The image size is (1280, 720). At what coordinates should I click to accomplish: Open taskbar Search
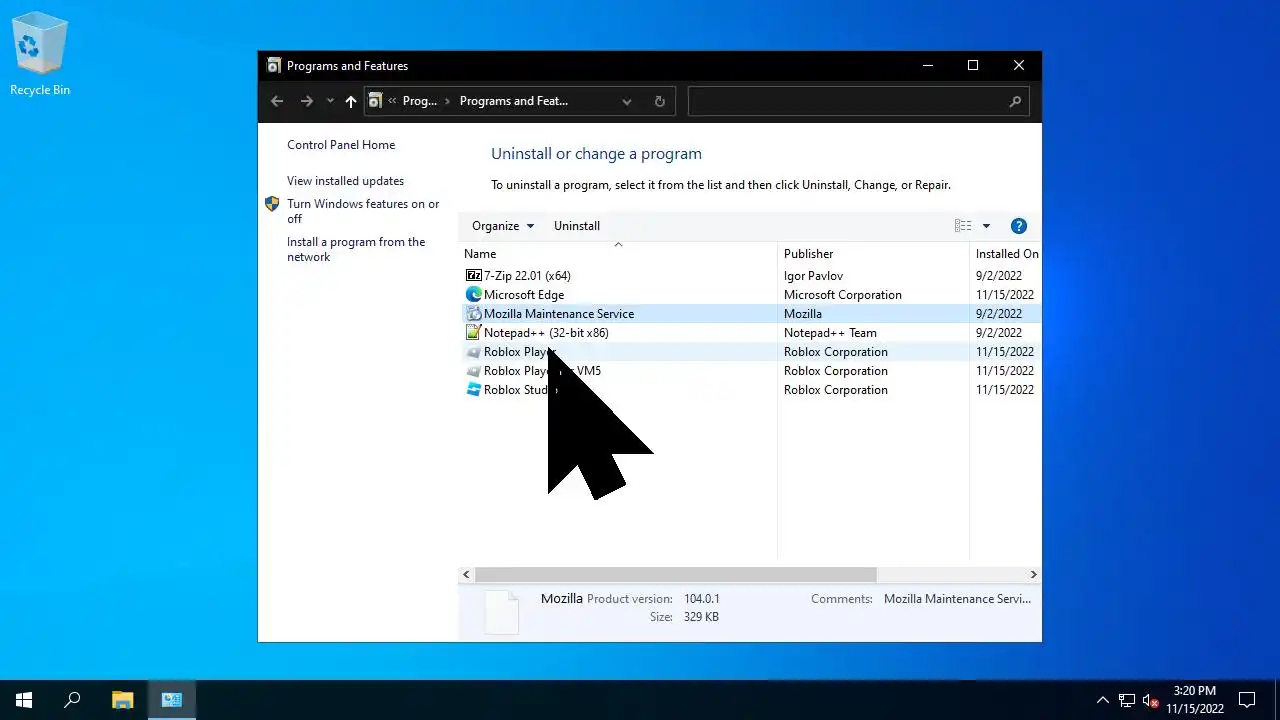pos(72,700)
